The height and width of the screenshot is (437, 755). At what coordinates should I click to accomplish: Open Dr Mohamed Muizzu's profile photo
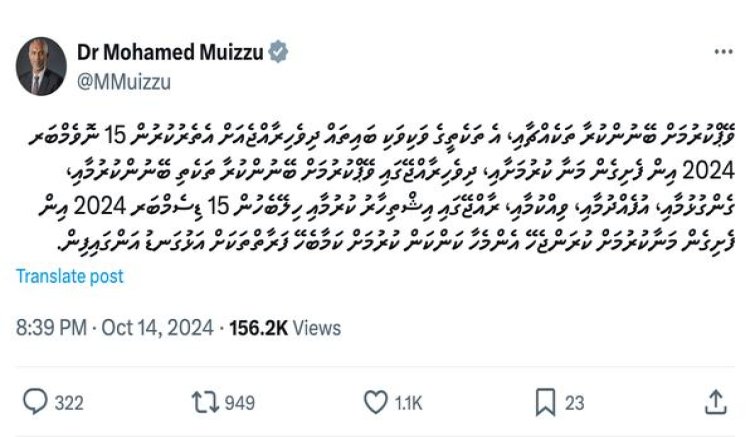pos(40,70)
